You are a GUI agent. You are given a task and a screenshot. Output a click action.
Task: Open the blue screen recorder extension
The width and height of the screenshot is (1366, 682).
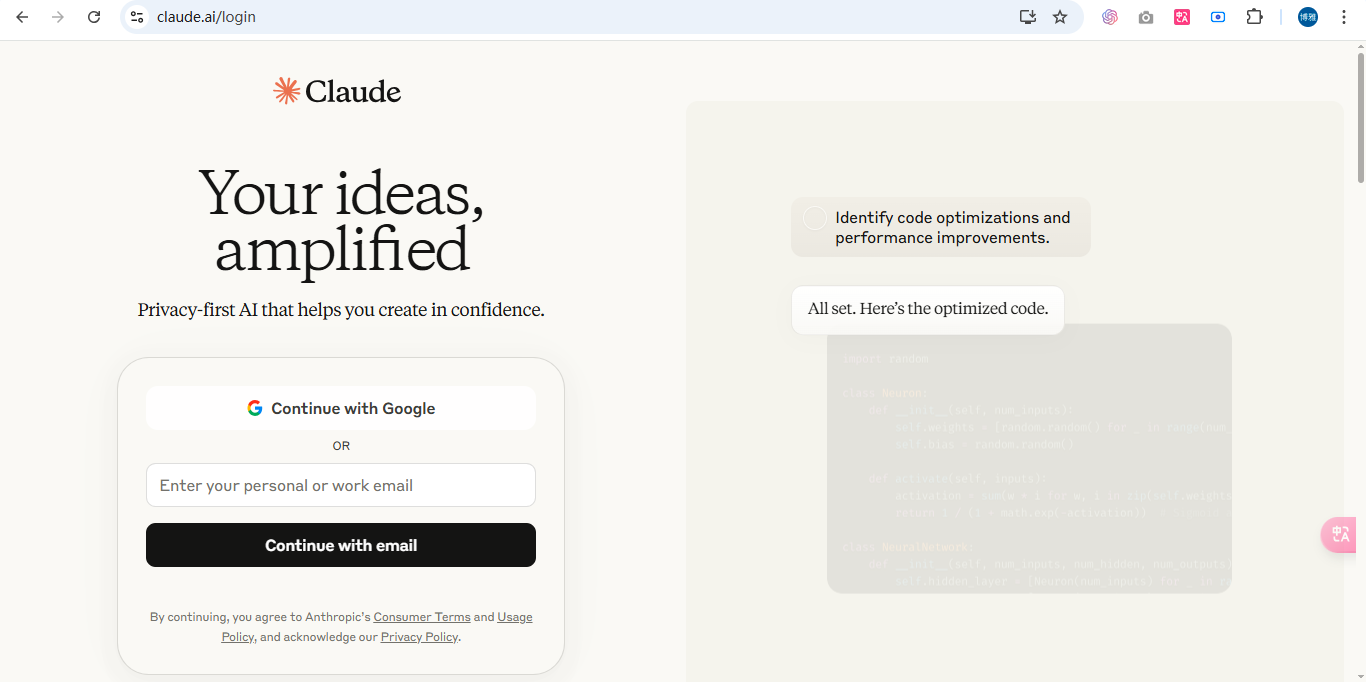tap(1218, 17)
